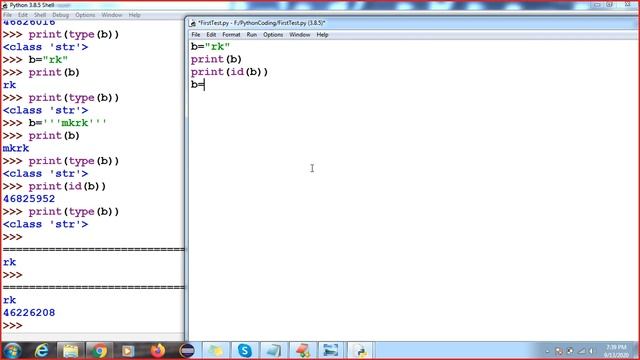Open Run menu in editor window
640x360 pixels.
click(252, 35)
